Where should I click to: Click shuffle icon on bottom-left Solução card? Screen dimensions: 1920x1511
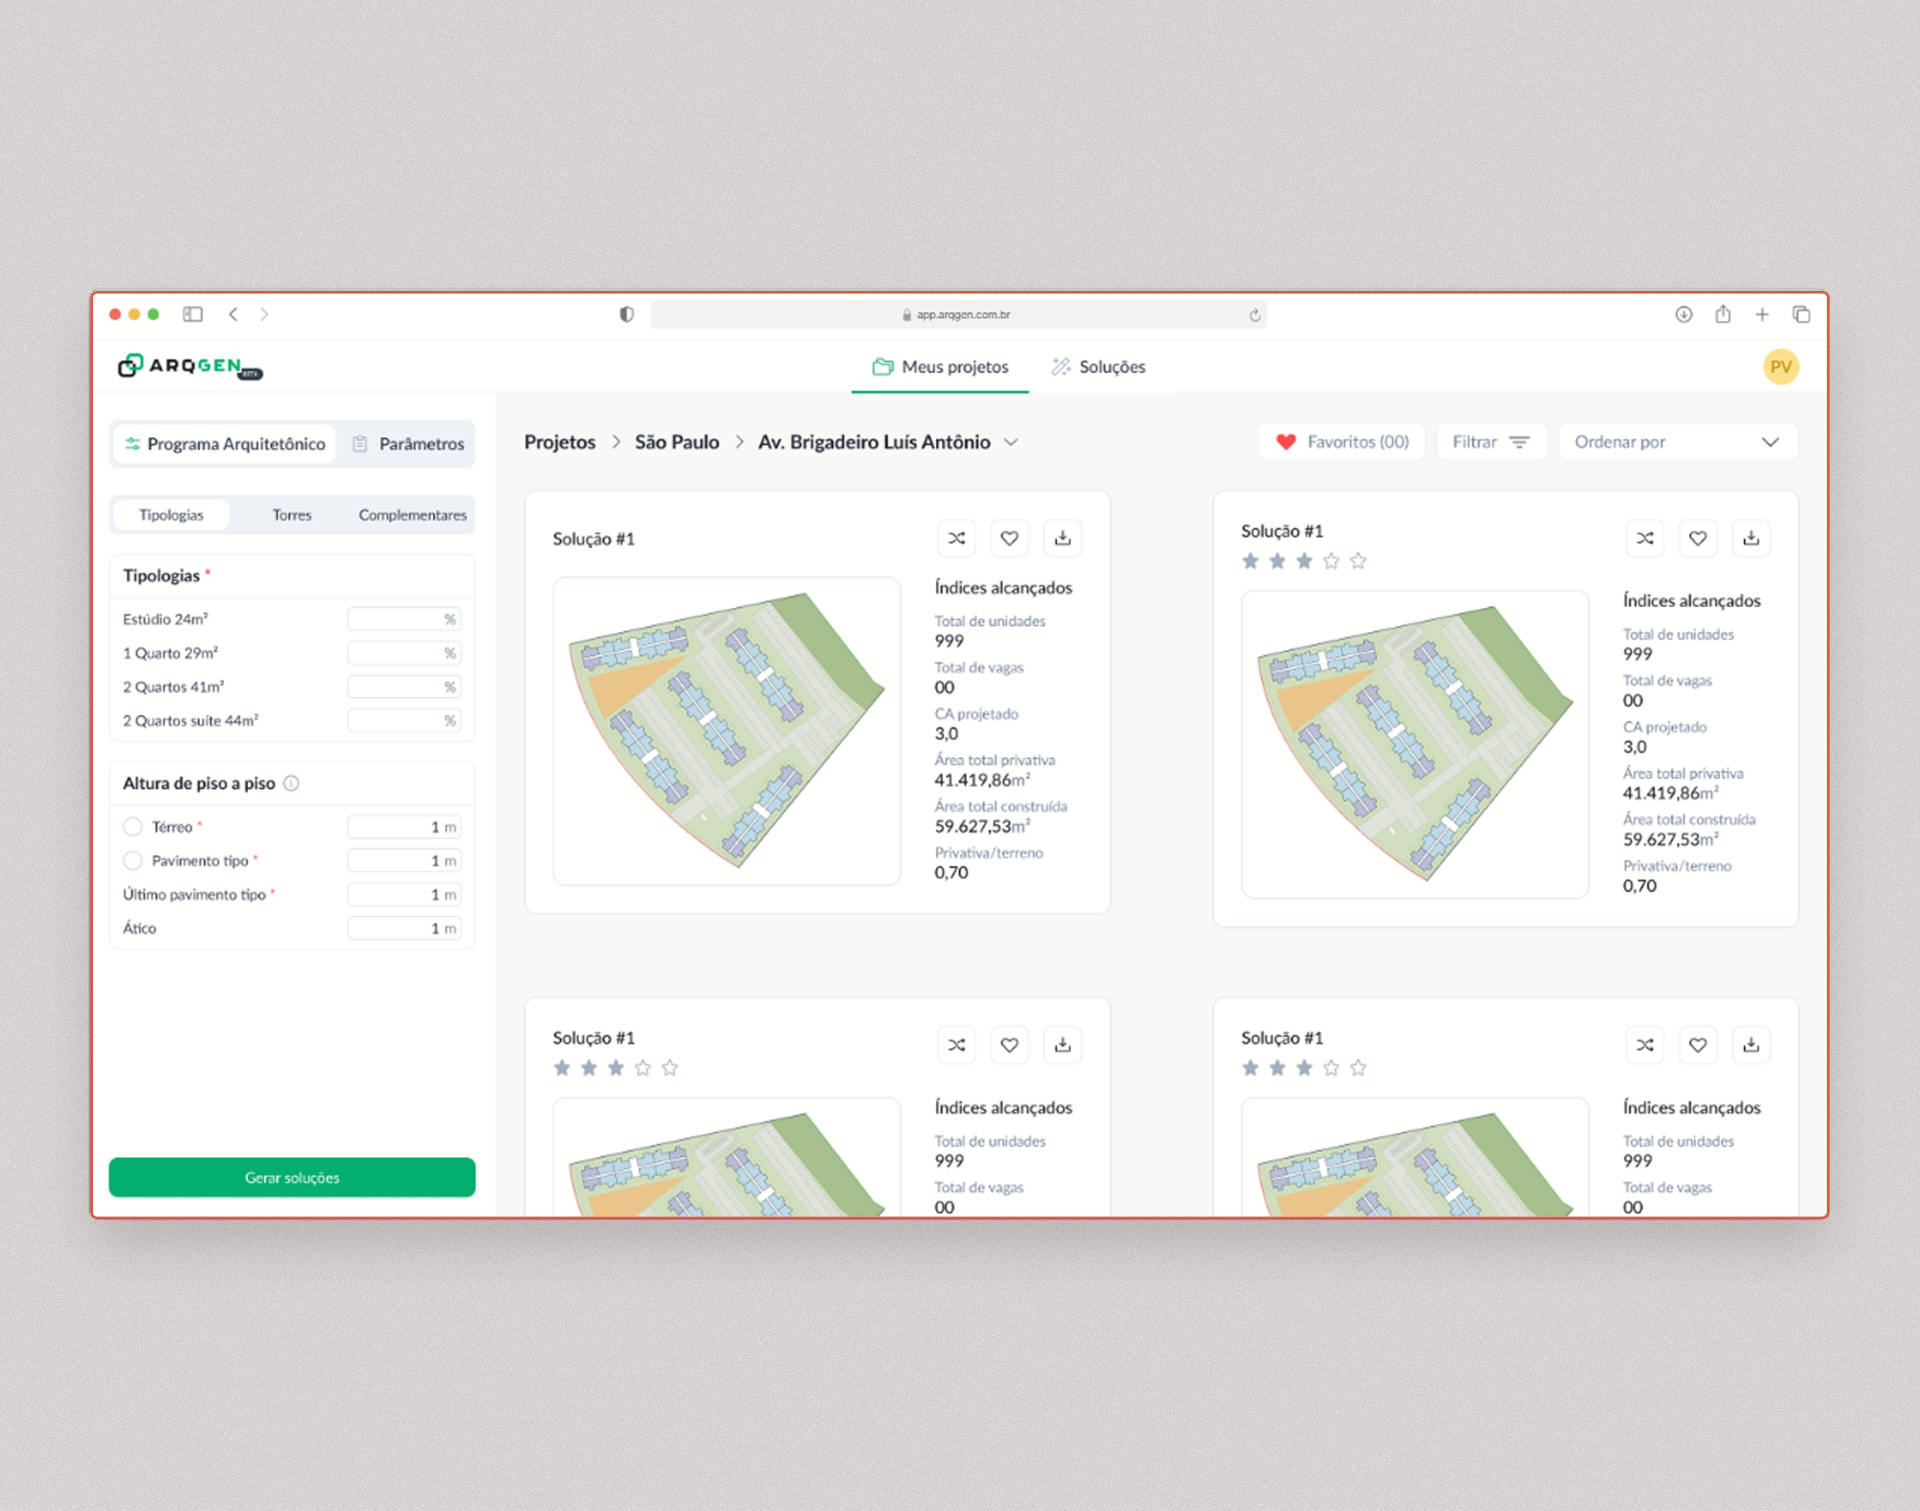(956, 1045)
